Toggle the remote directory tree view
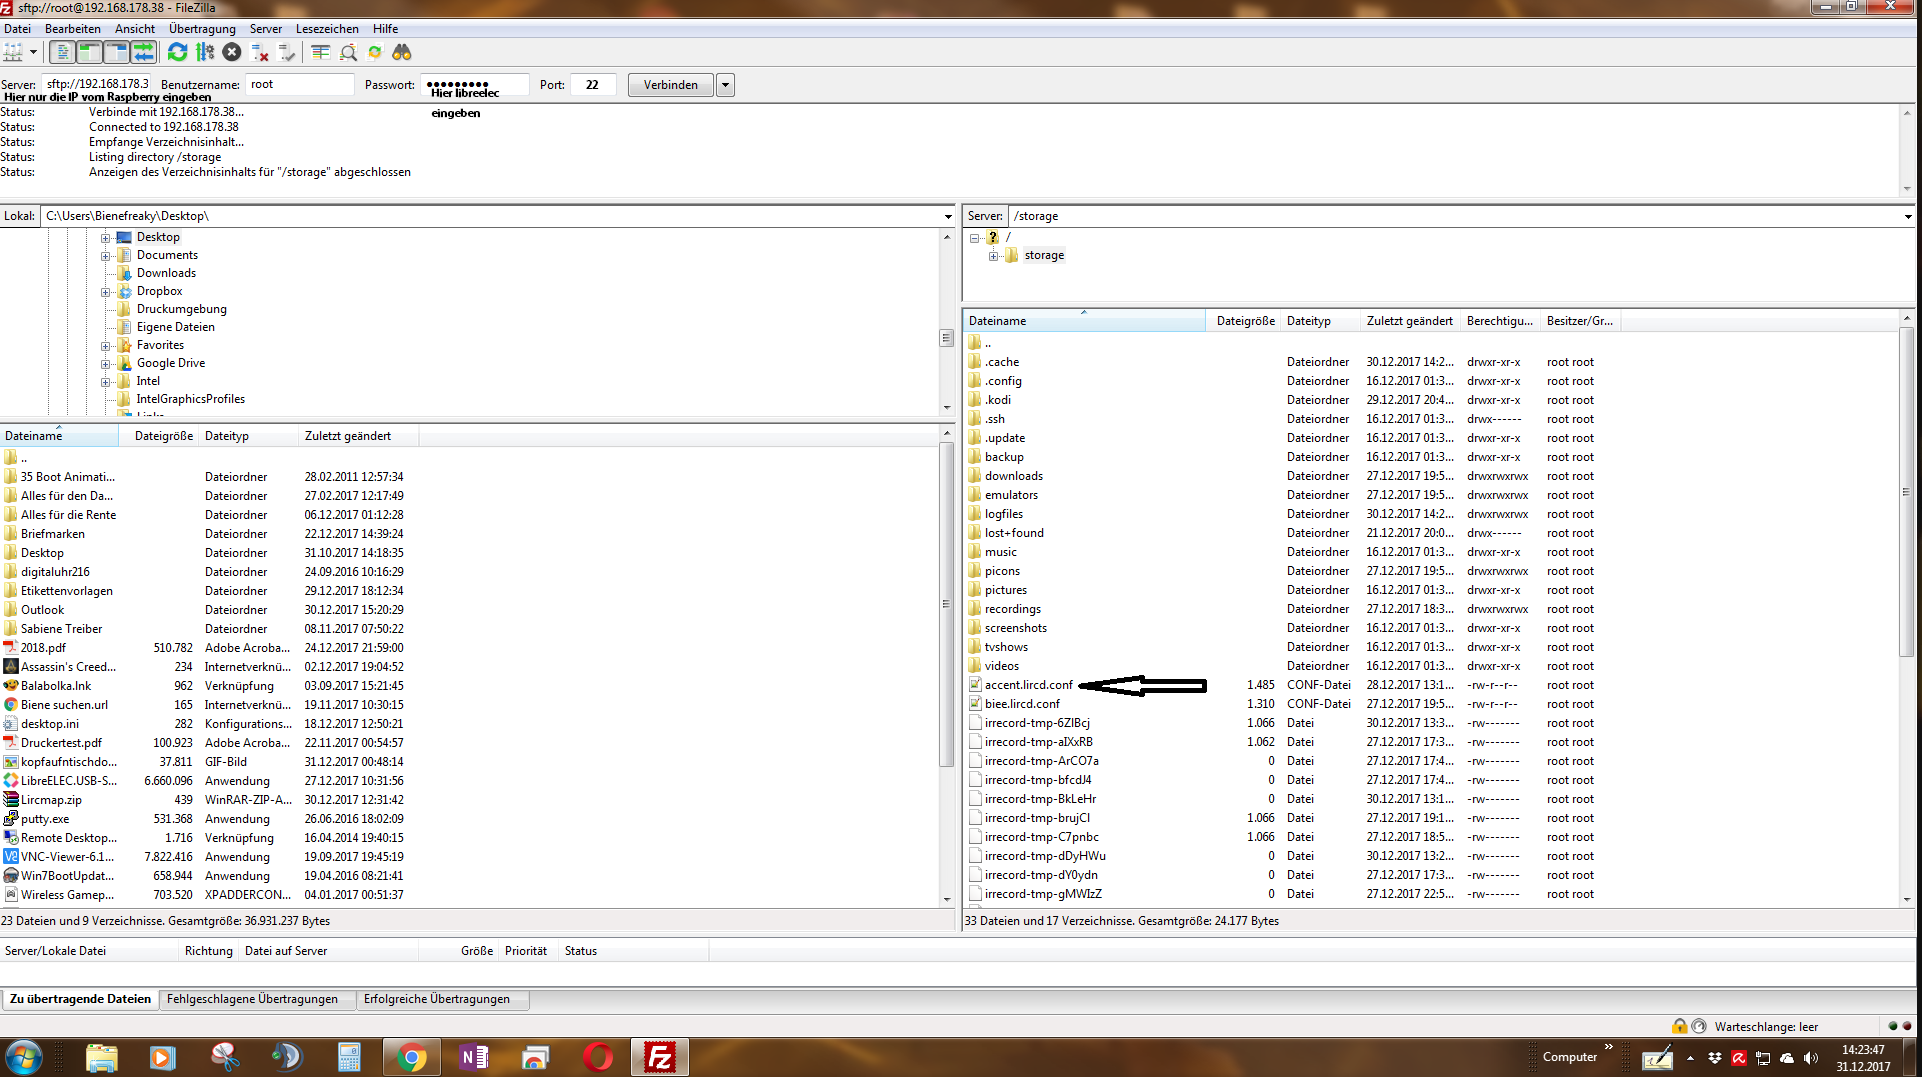The height and width of the screenshot is (1078, 1922). tap(117, 52)
